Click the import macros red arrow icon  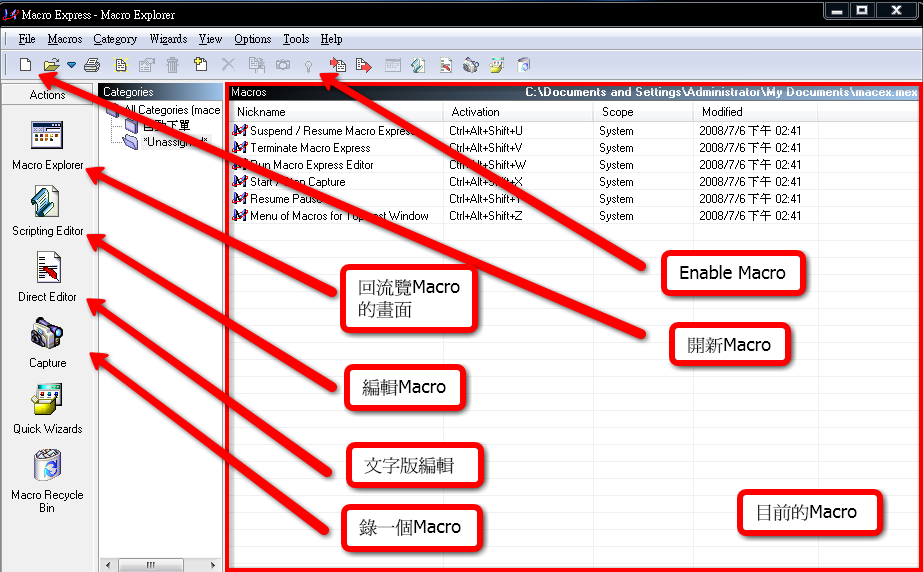pyautogui.click(x=338, y=64)
